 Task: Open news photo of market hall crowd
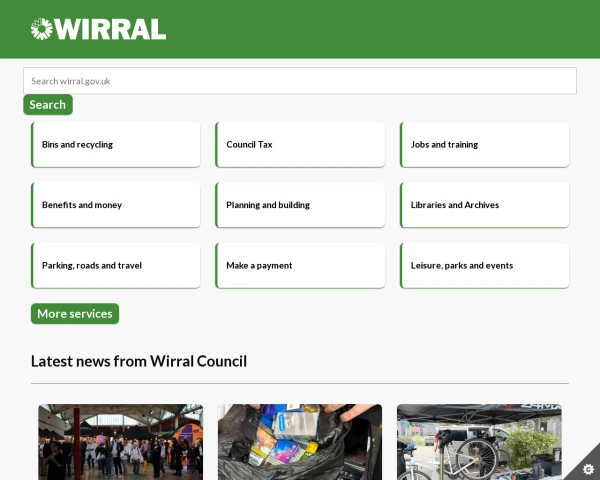121,442
